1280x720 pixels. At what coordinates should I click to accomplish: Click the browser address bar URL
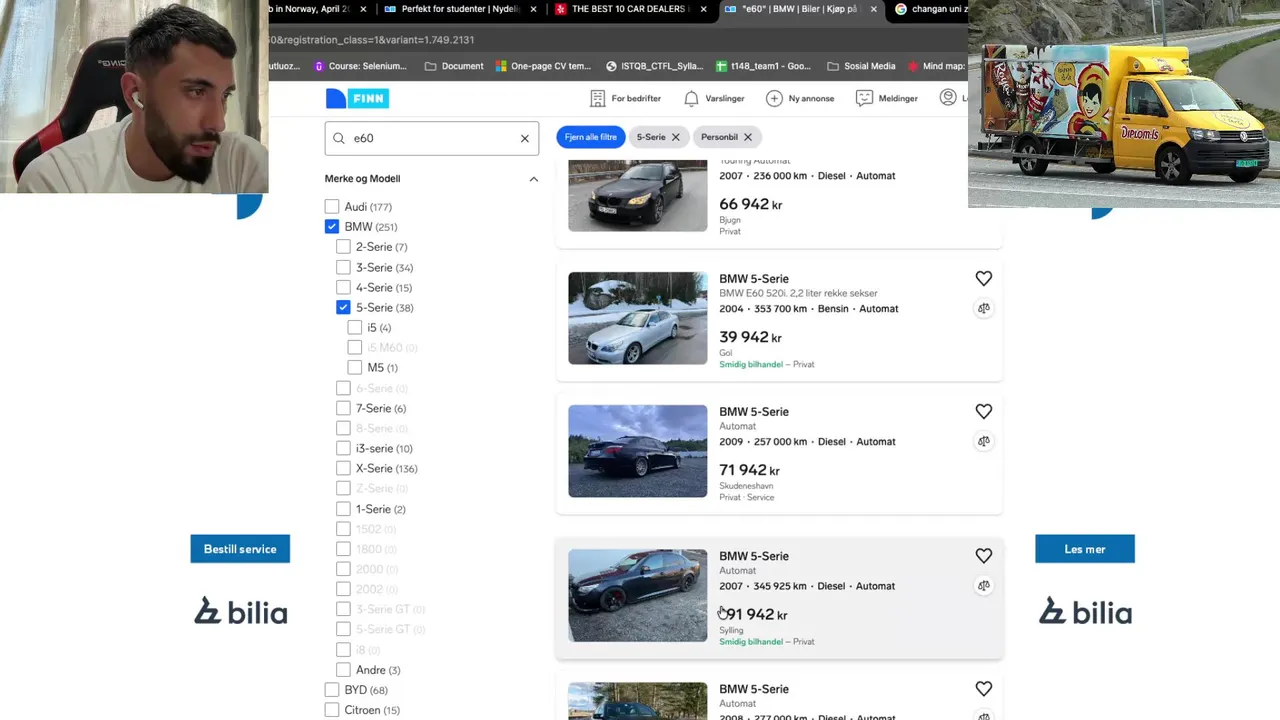click(371, 39)
